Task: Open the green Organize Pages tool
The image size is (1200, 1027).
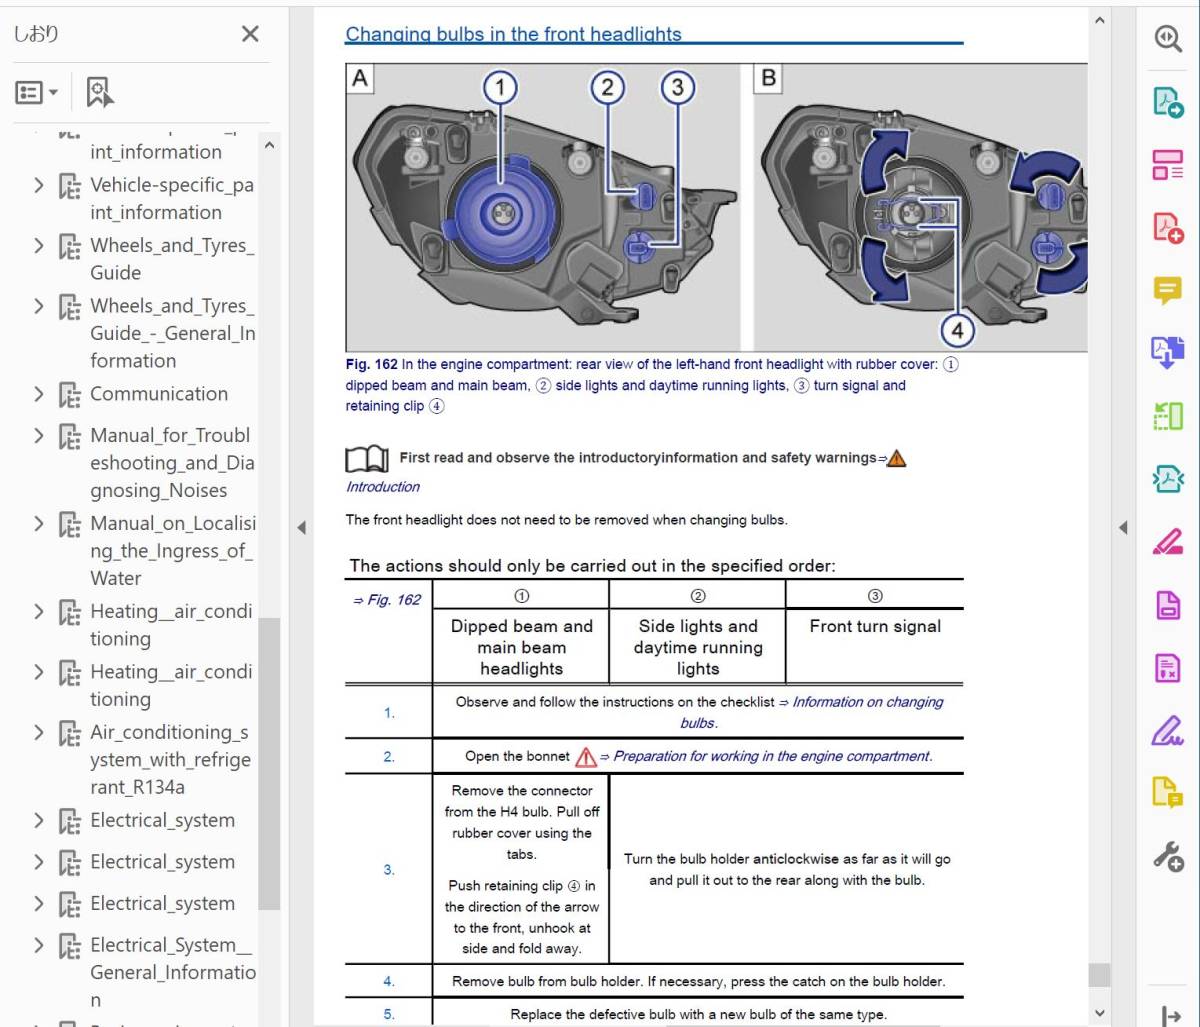Action: [x=1167, y=416]
